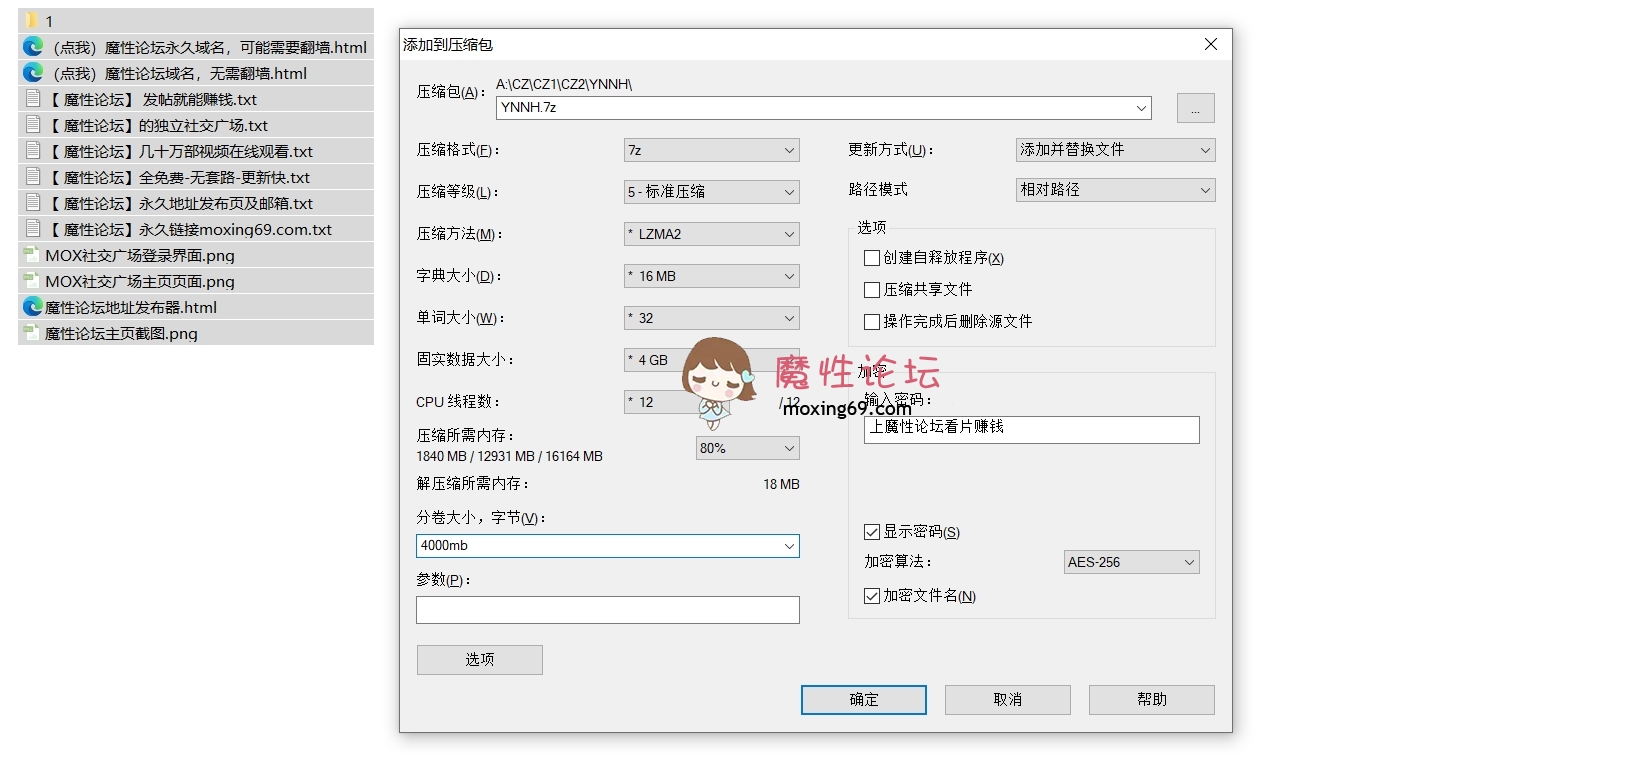Click the 选项 button
Screen dimensions: 1645x772
tap(479, 660)
